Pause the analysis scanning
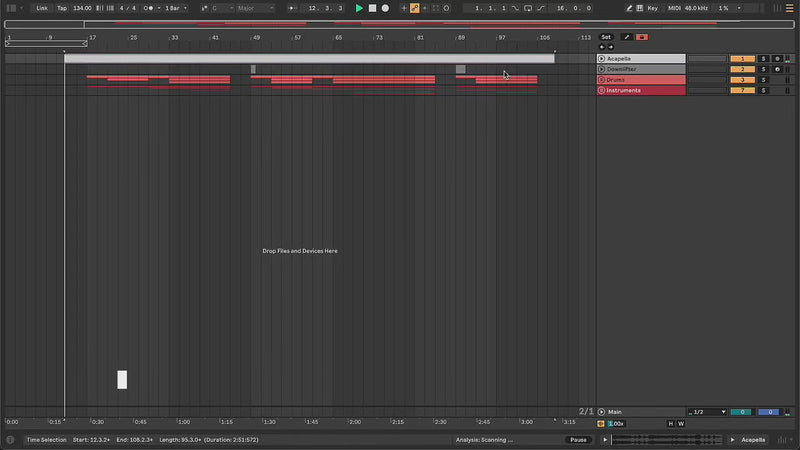The height and width of the screenshot is (450, 800). click(578, 440)
